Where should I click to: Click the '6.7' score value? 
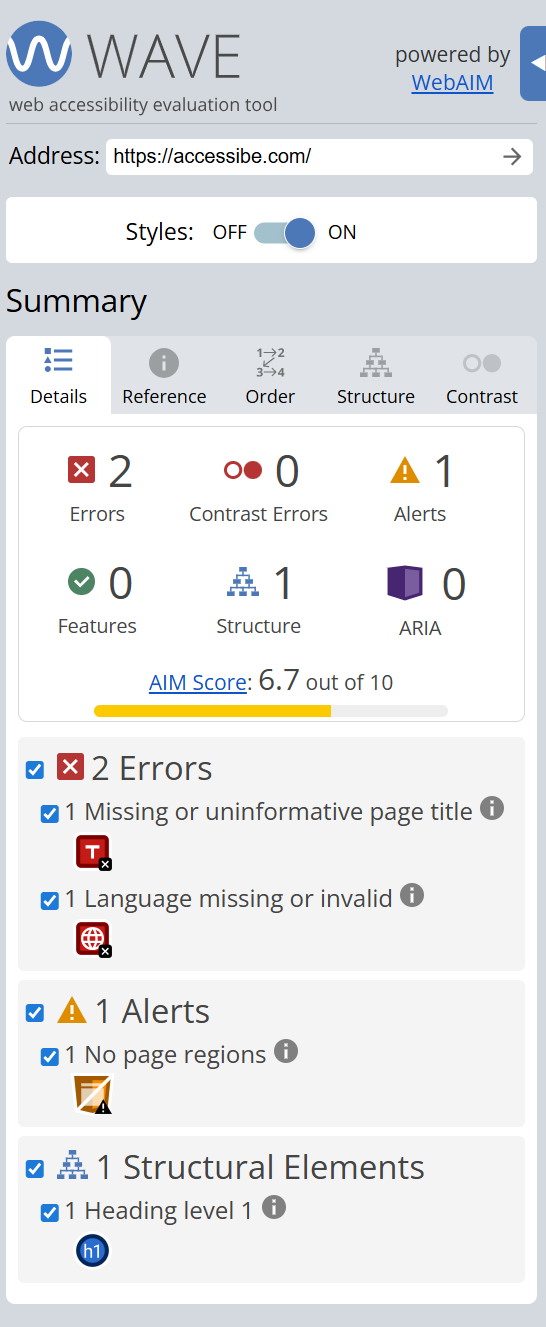pyautogui.click(x=279, y=680)
